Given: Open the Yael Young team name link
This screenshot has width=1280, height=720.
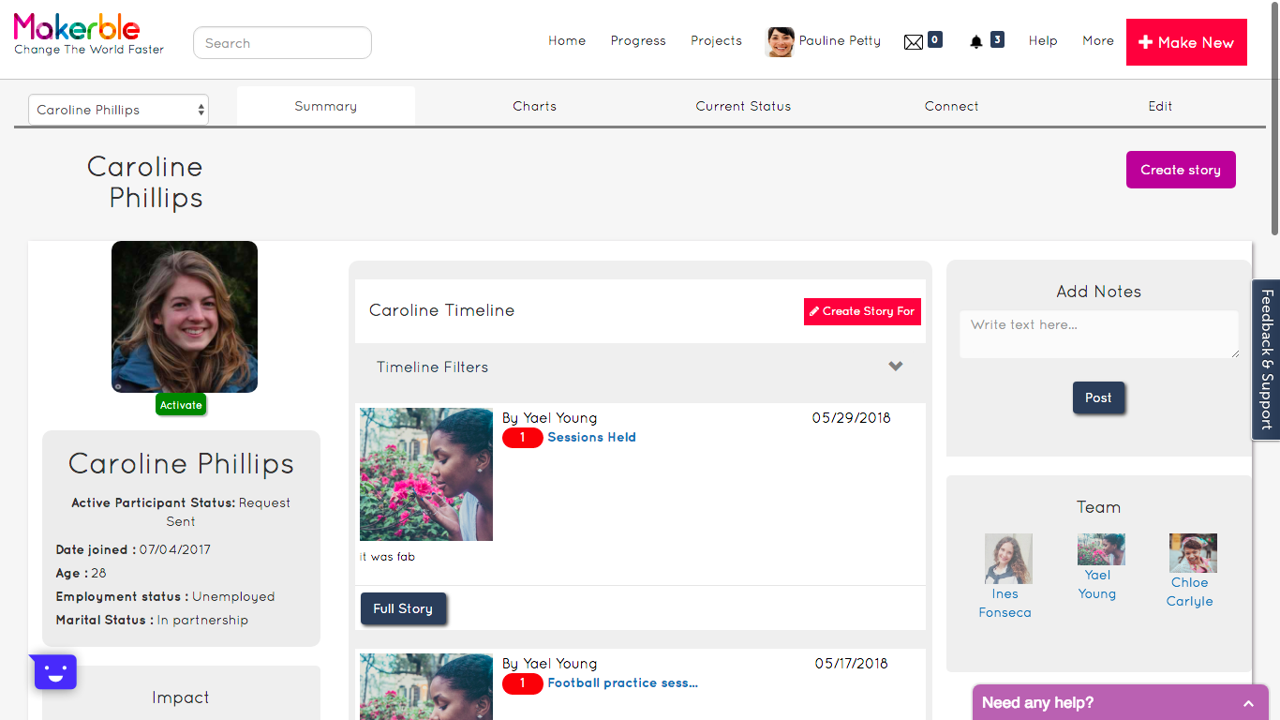Looking at the screenshot, I should 1097,584.
